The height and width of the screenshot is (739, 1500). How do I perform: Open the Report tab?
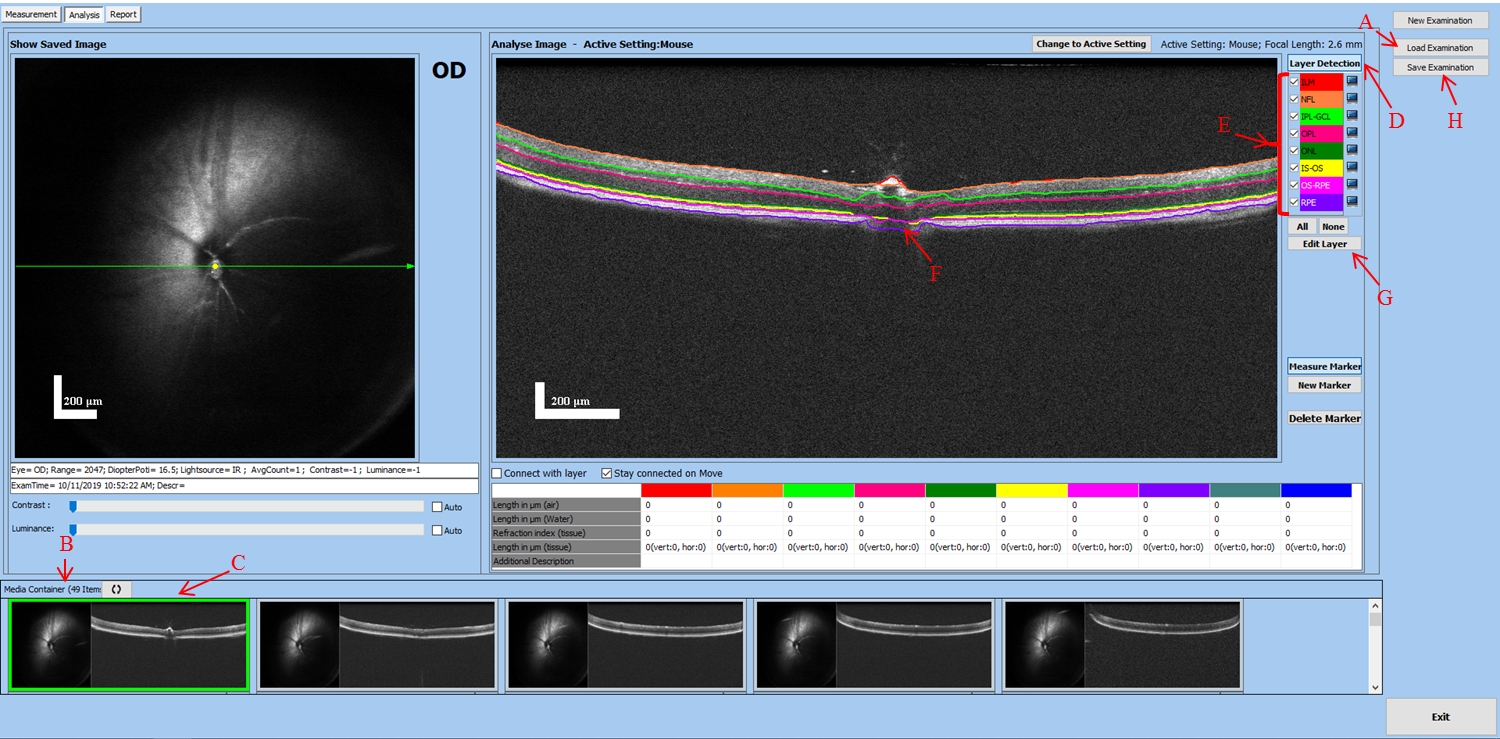(x=123, y=14)
